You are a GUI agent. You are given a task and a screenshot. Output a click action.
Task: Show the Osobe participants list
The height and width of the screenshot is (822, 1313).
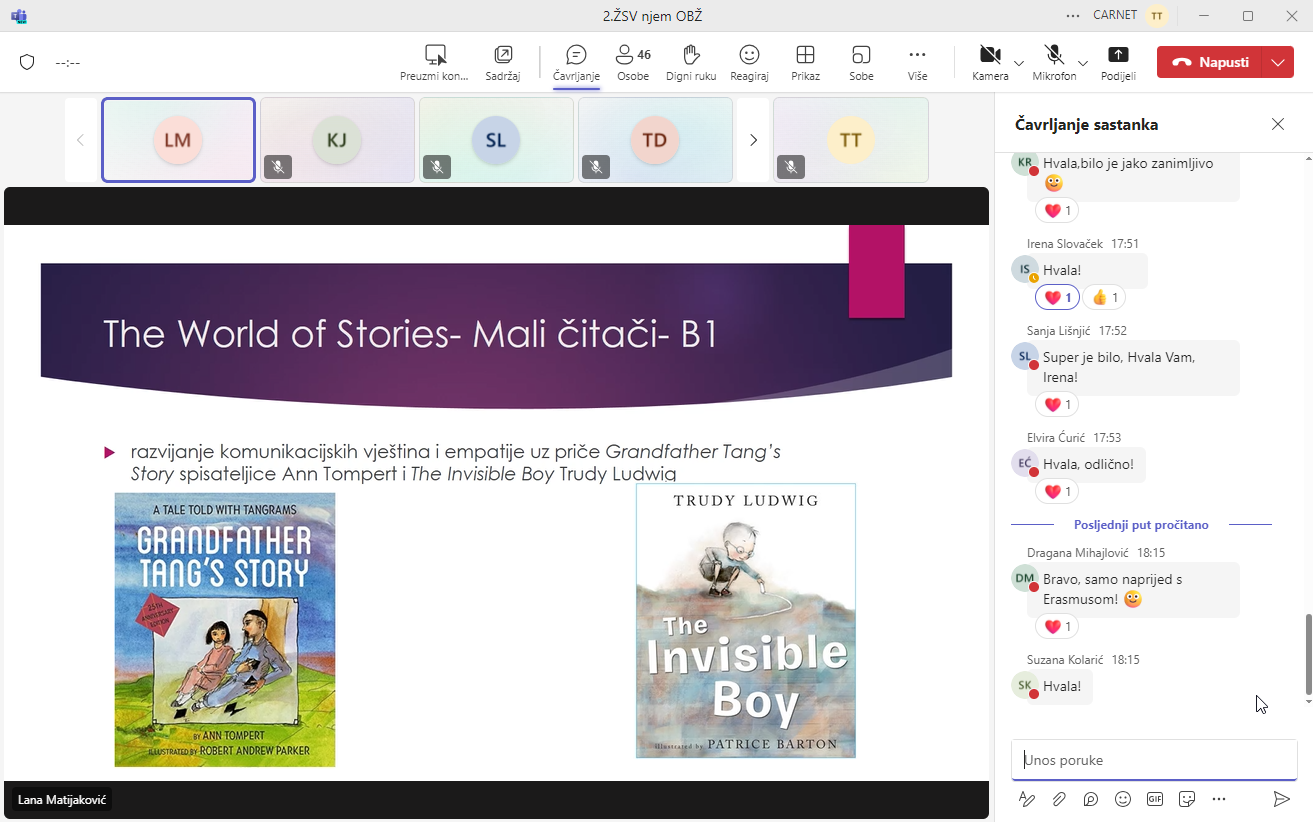tap(633, 62)
